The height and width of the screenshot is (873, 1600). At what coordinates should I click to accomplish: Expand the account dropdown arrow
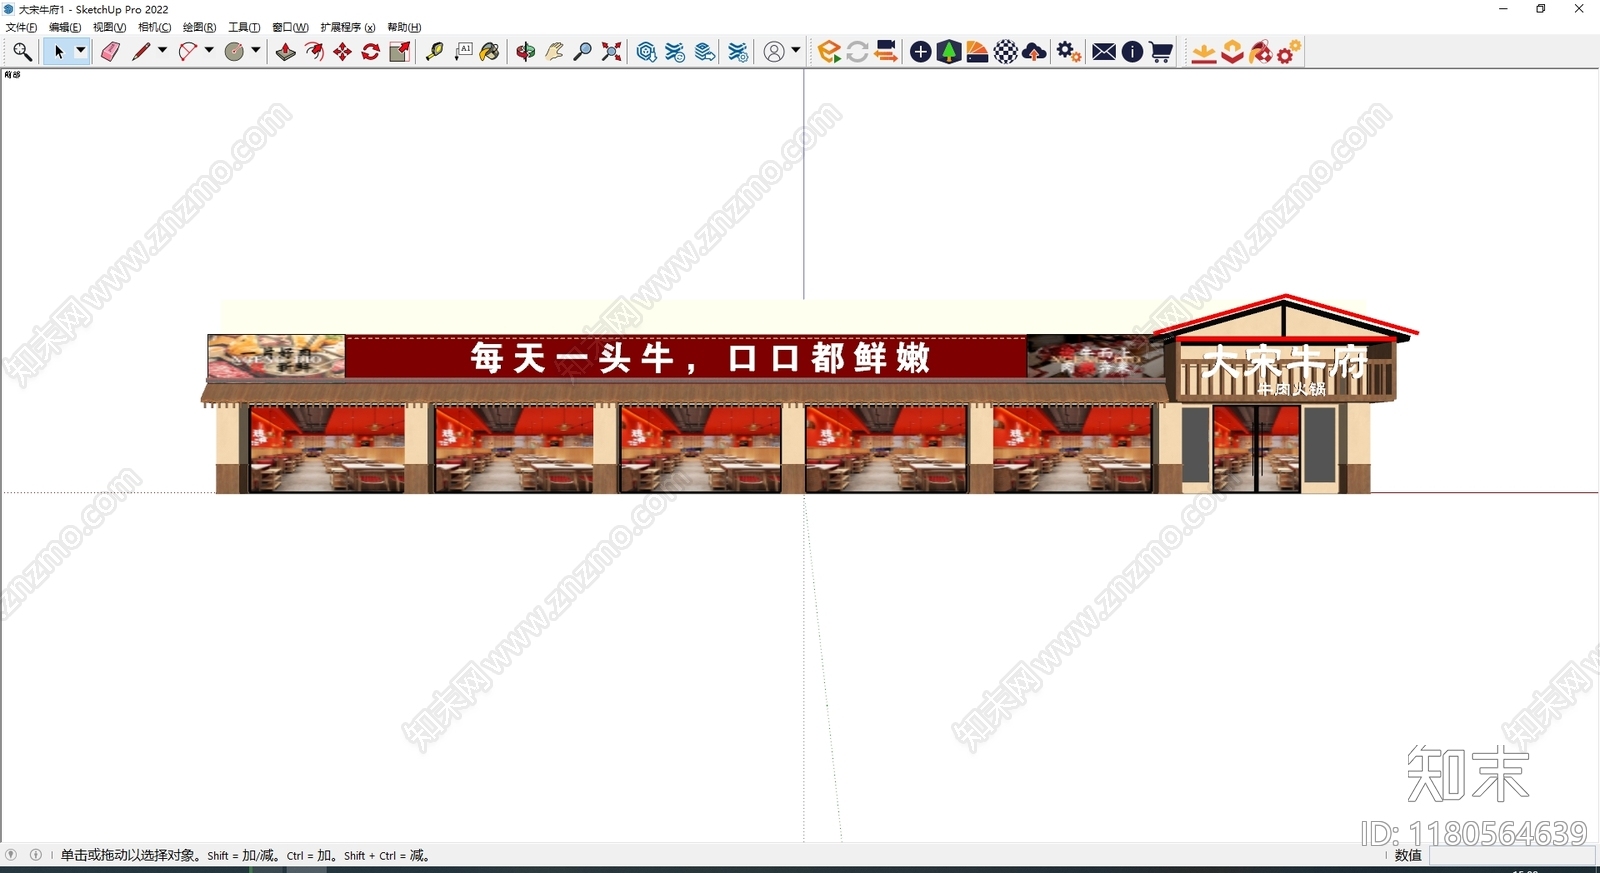(796, 50)
